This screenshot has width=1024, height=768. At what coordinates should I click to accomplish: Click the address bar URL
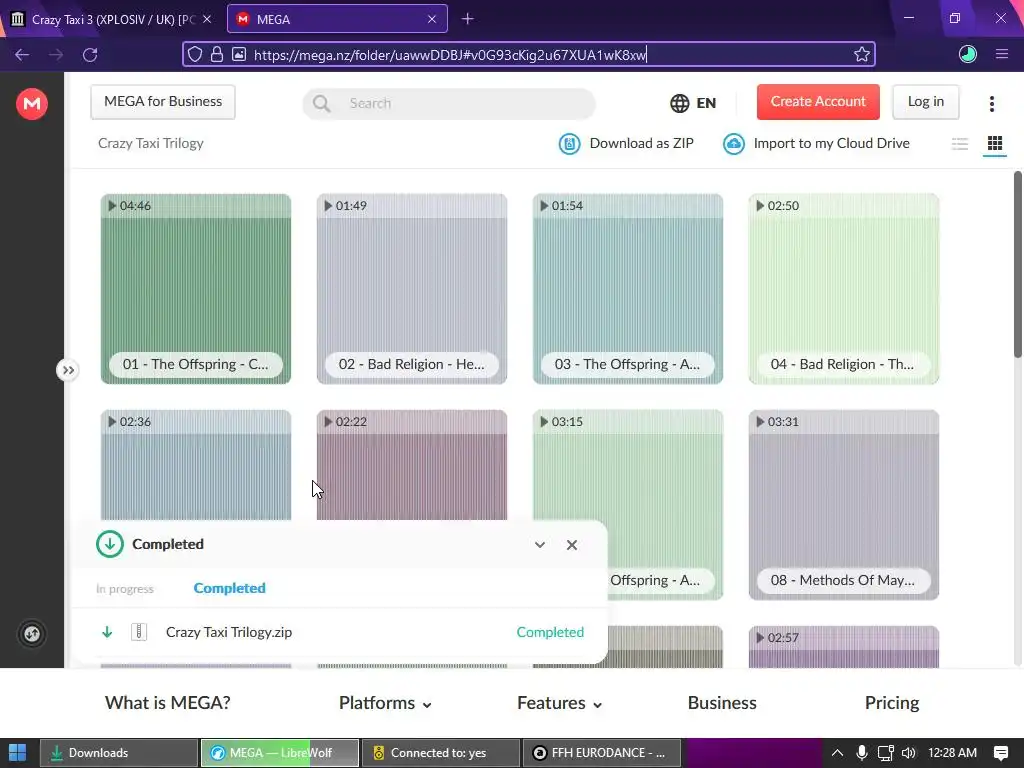coord(450,55)
